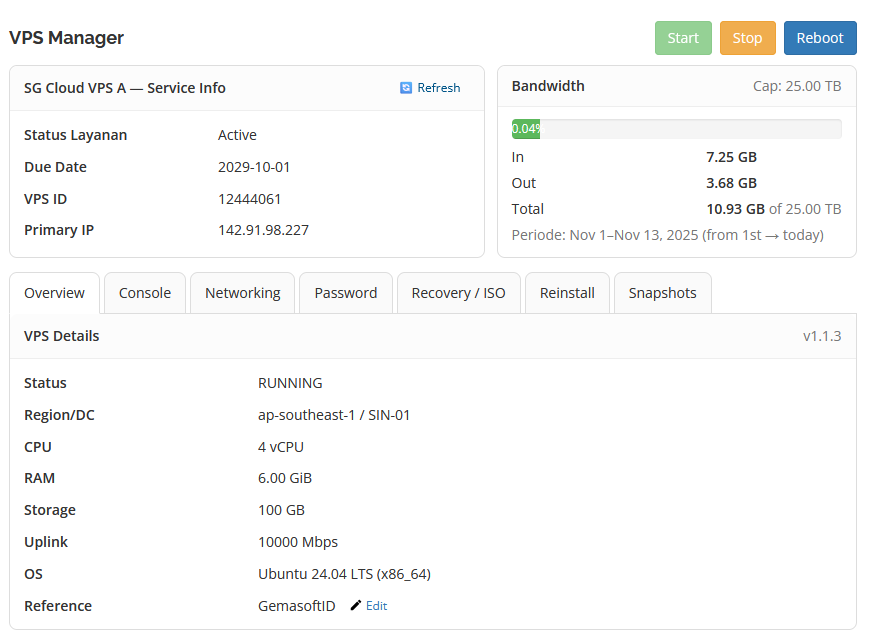View the Snapshots tab

(x=662, y=293)
